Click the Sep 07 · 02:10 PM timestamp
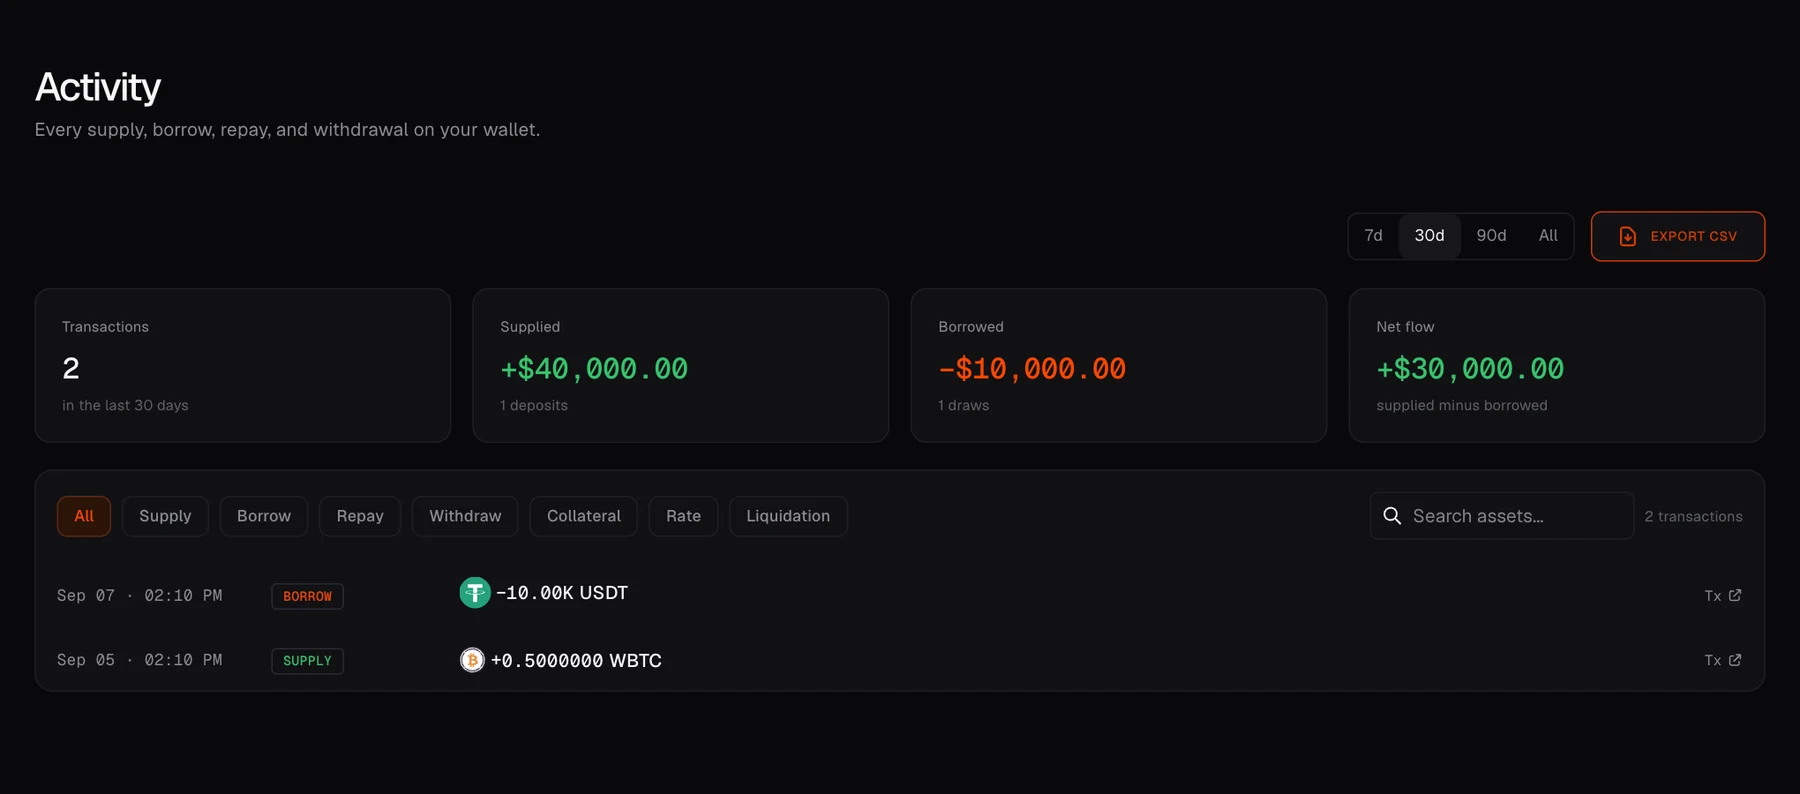This screenshot has width=1800, height=794. click(140, 595)
